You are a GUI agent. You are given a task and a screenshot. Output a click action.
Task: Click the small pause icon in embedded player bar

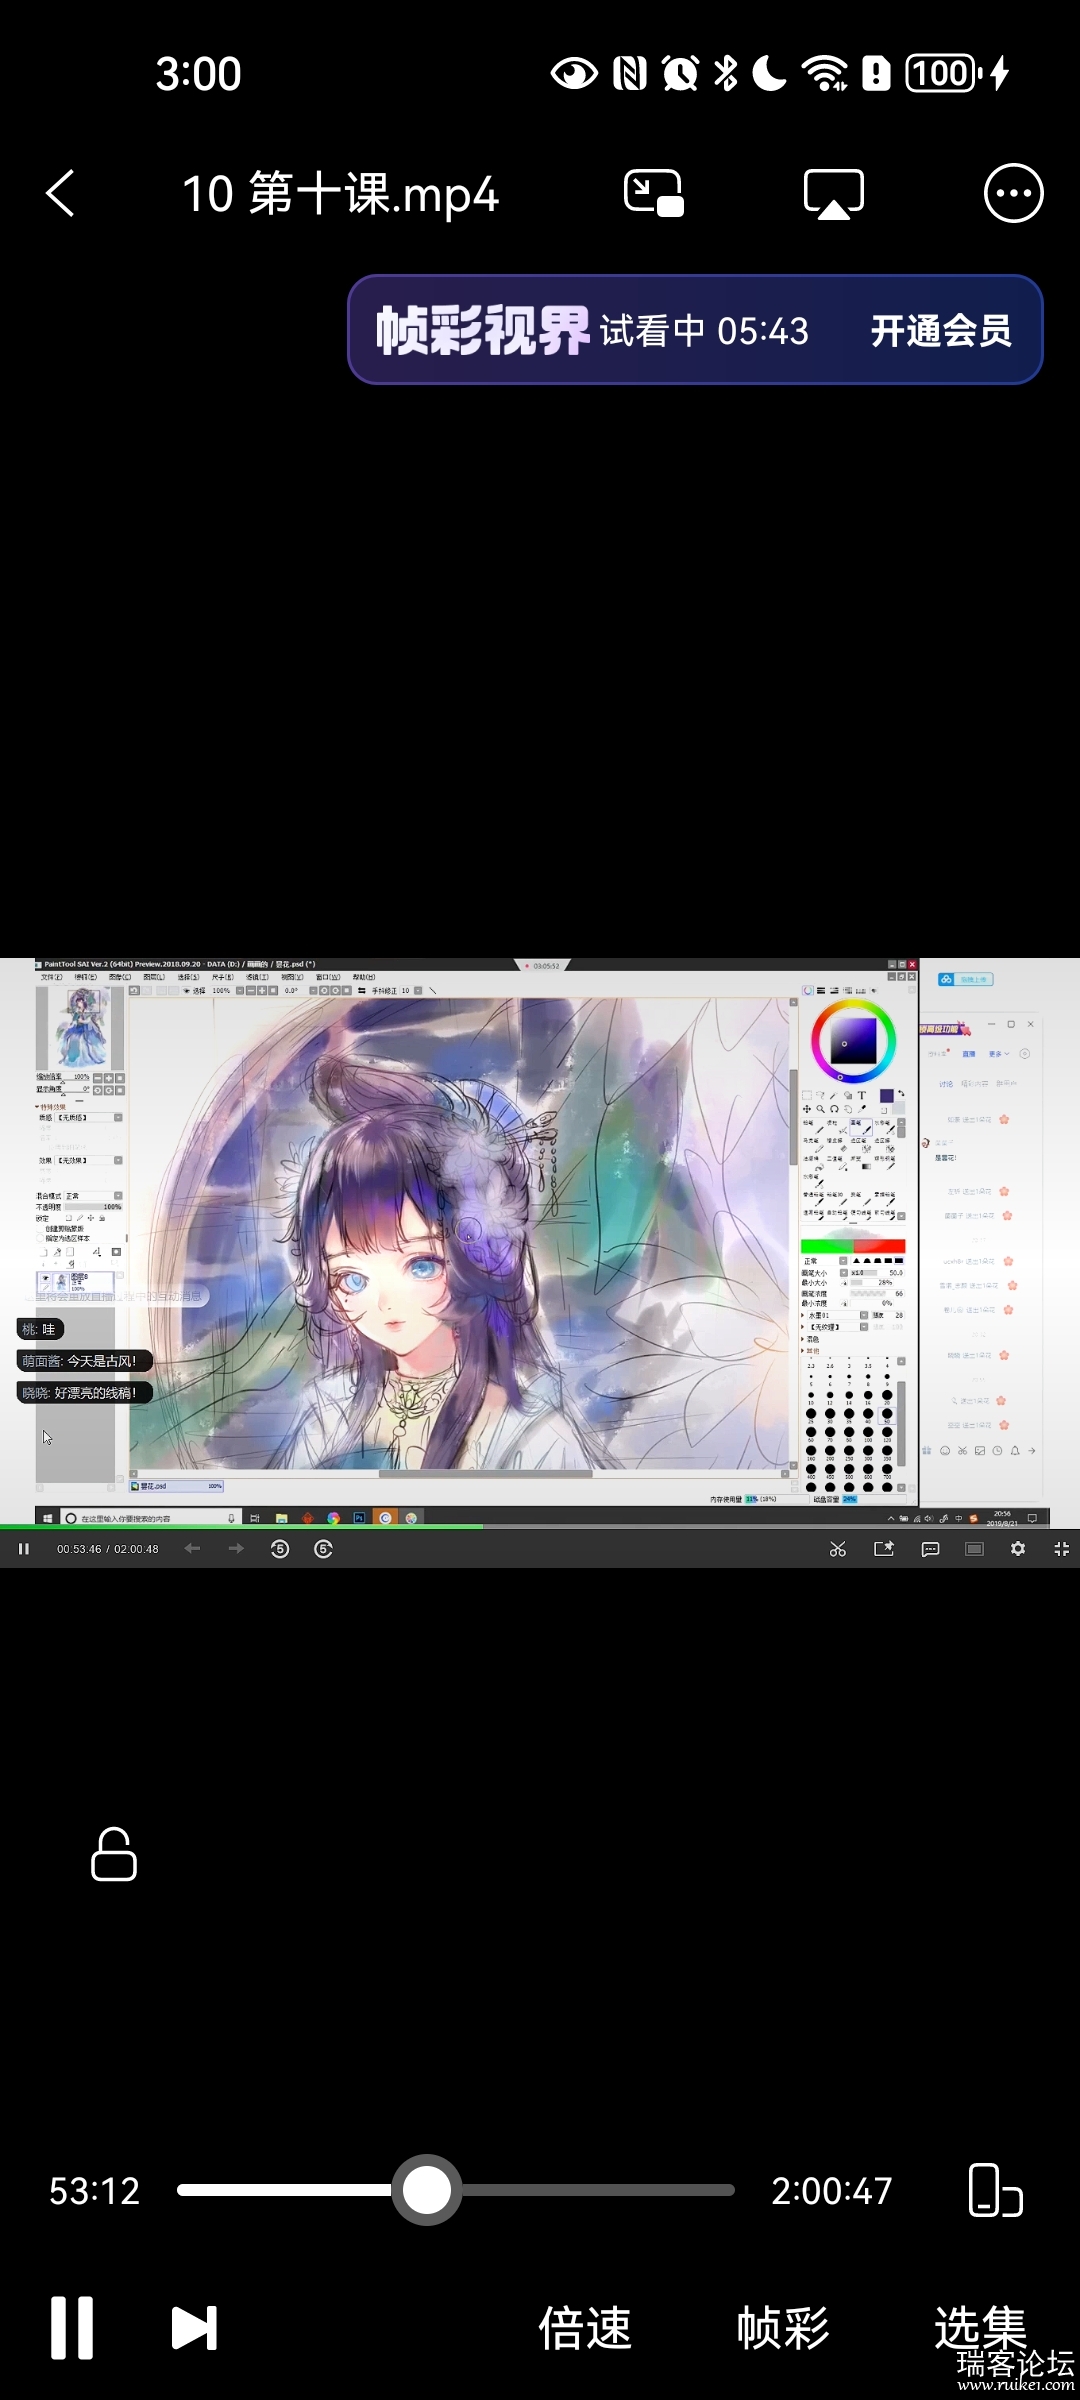point(24,1549)
